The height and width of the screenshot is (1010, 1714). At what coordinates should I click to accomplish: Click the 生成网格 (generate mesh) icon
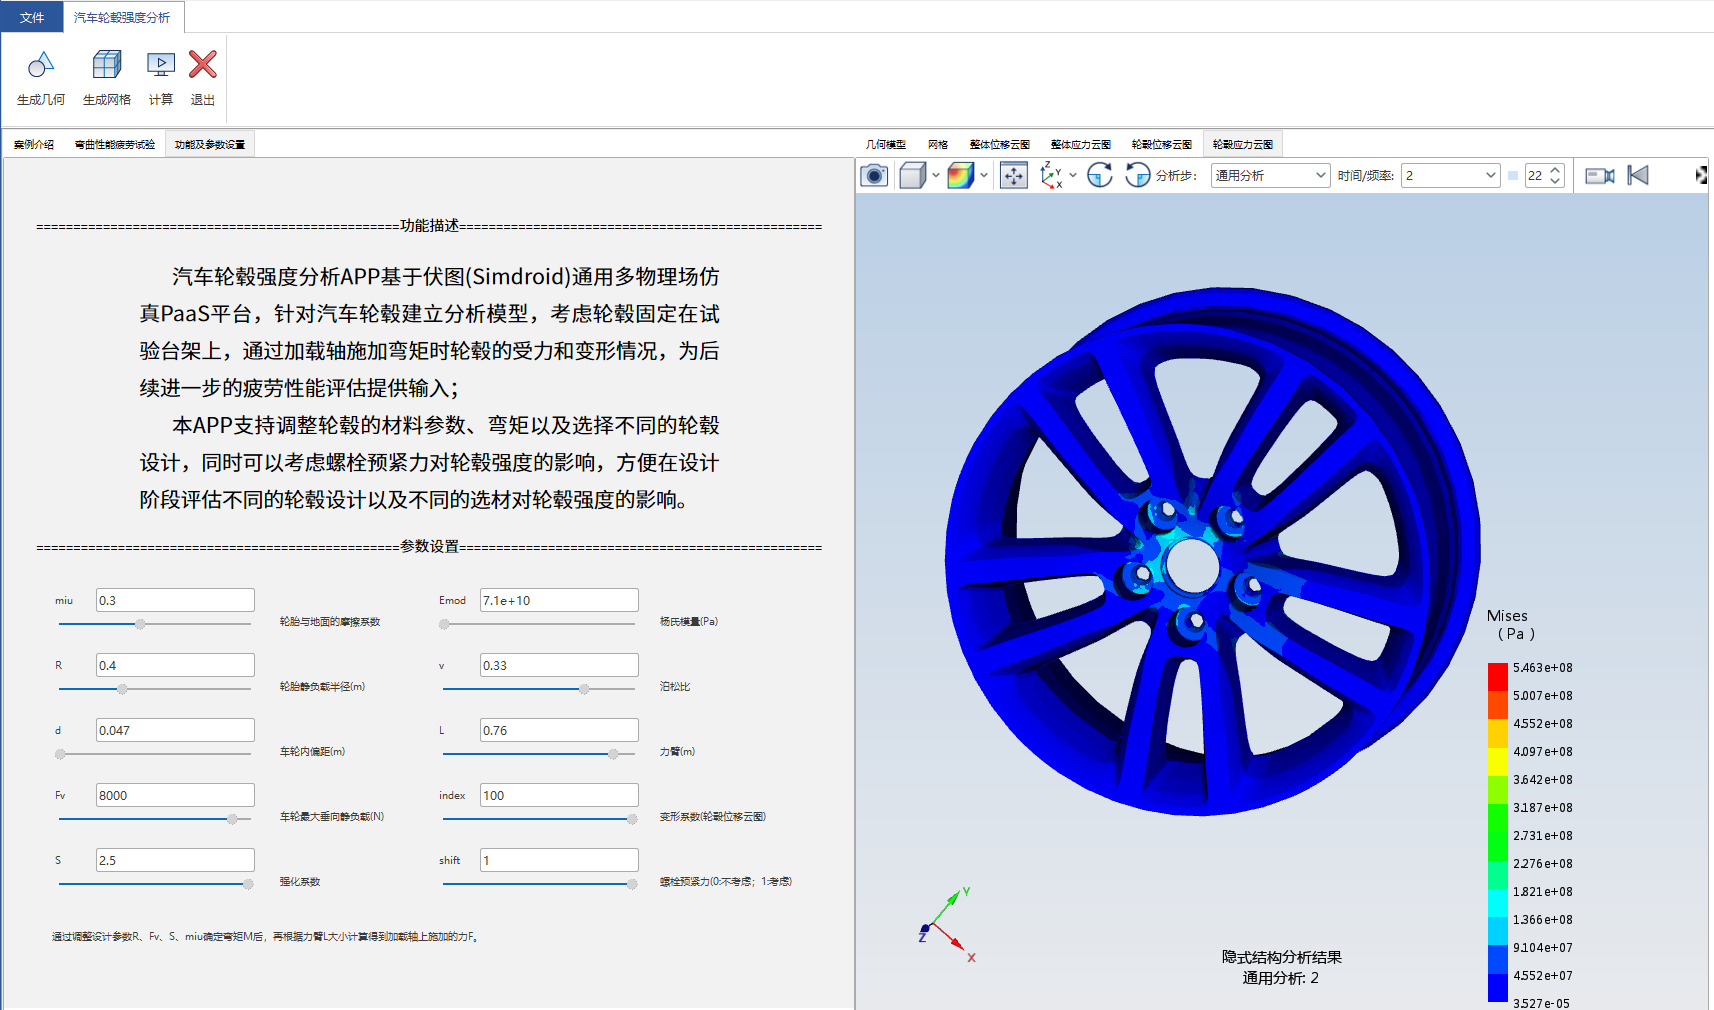coord(106,65)
